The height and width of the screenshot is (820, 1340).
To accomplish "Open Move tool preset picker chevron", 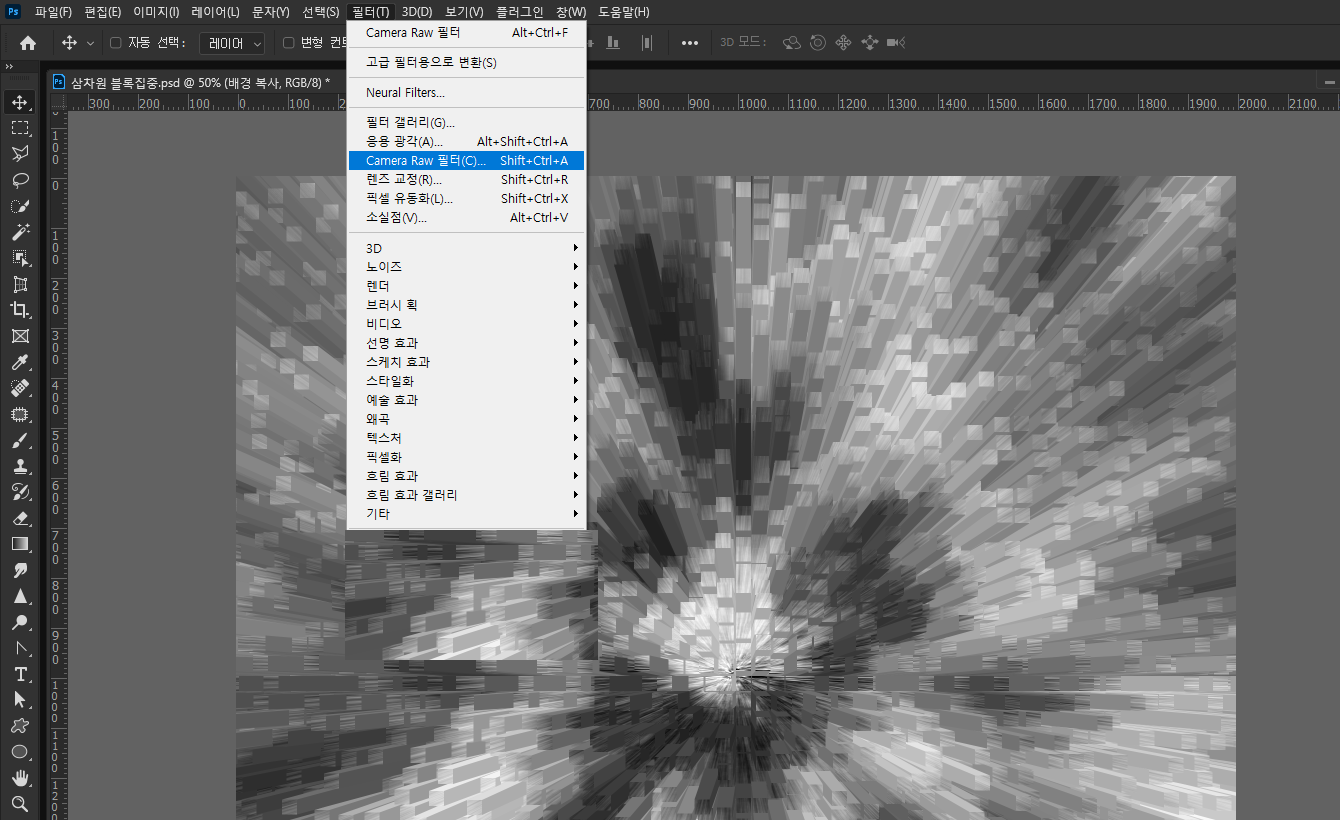I will point(91,43).
